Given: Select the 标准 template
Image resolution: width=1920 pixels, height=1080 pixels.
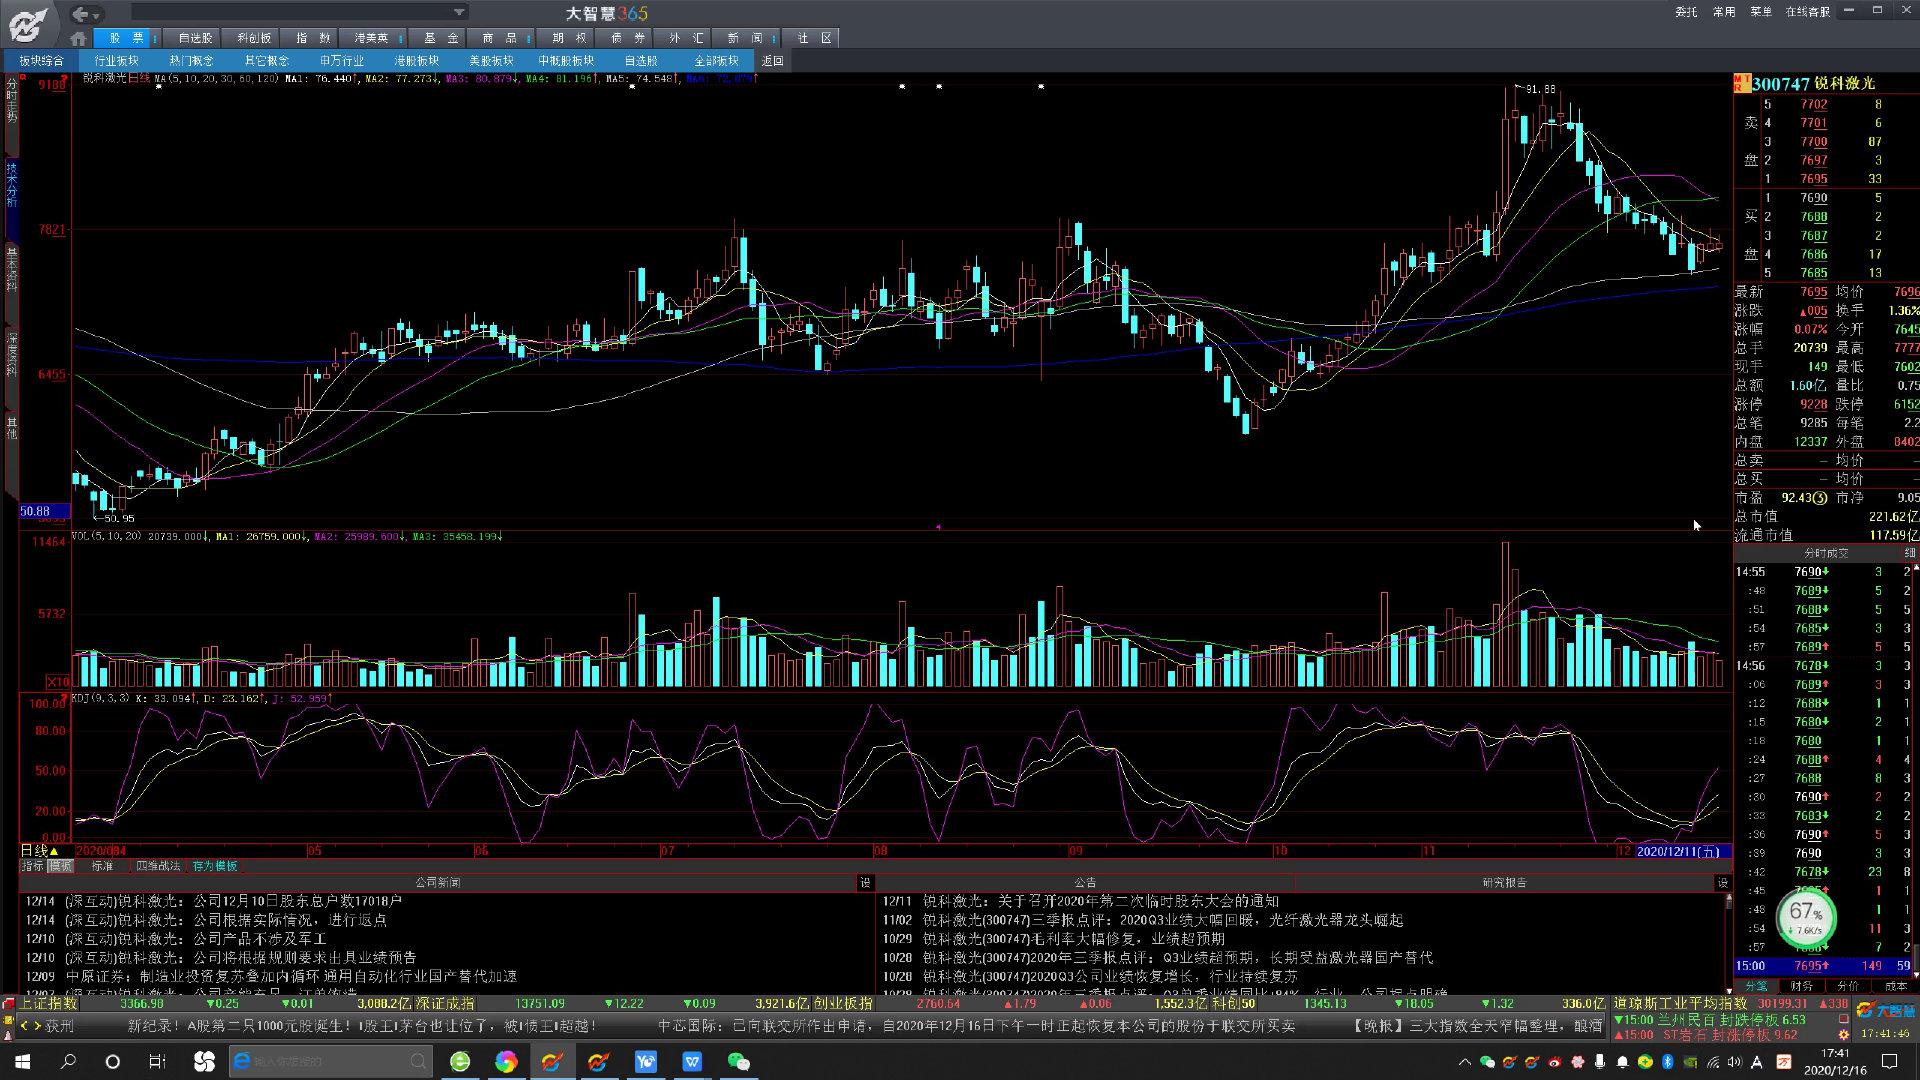Looking at the screenshot, I should [102, 866].
